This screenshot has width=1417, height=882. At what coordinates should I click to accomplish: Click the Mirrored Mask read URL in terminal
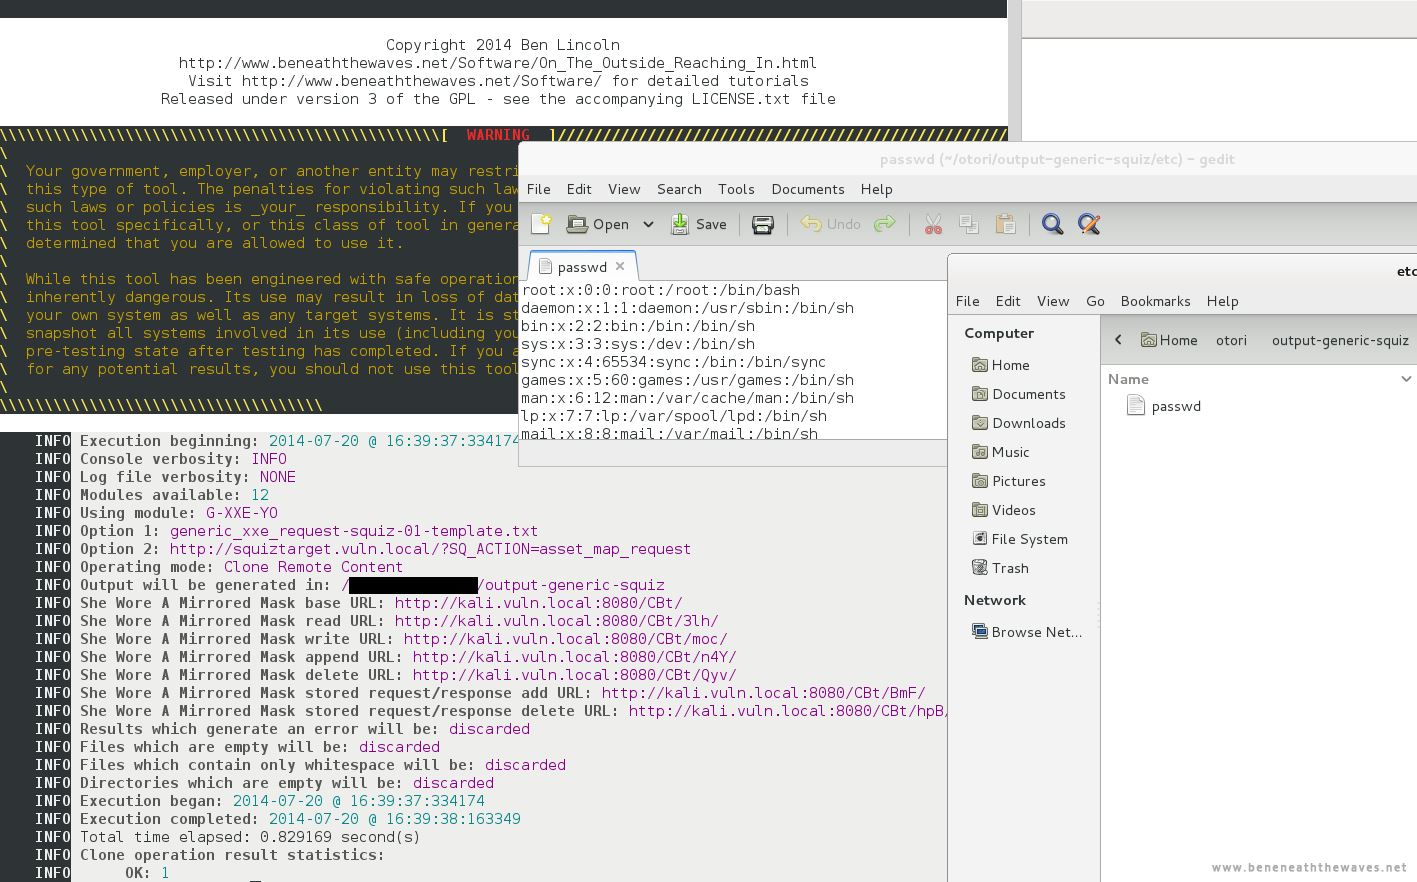[x=556, y=621]
